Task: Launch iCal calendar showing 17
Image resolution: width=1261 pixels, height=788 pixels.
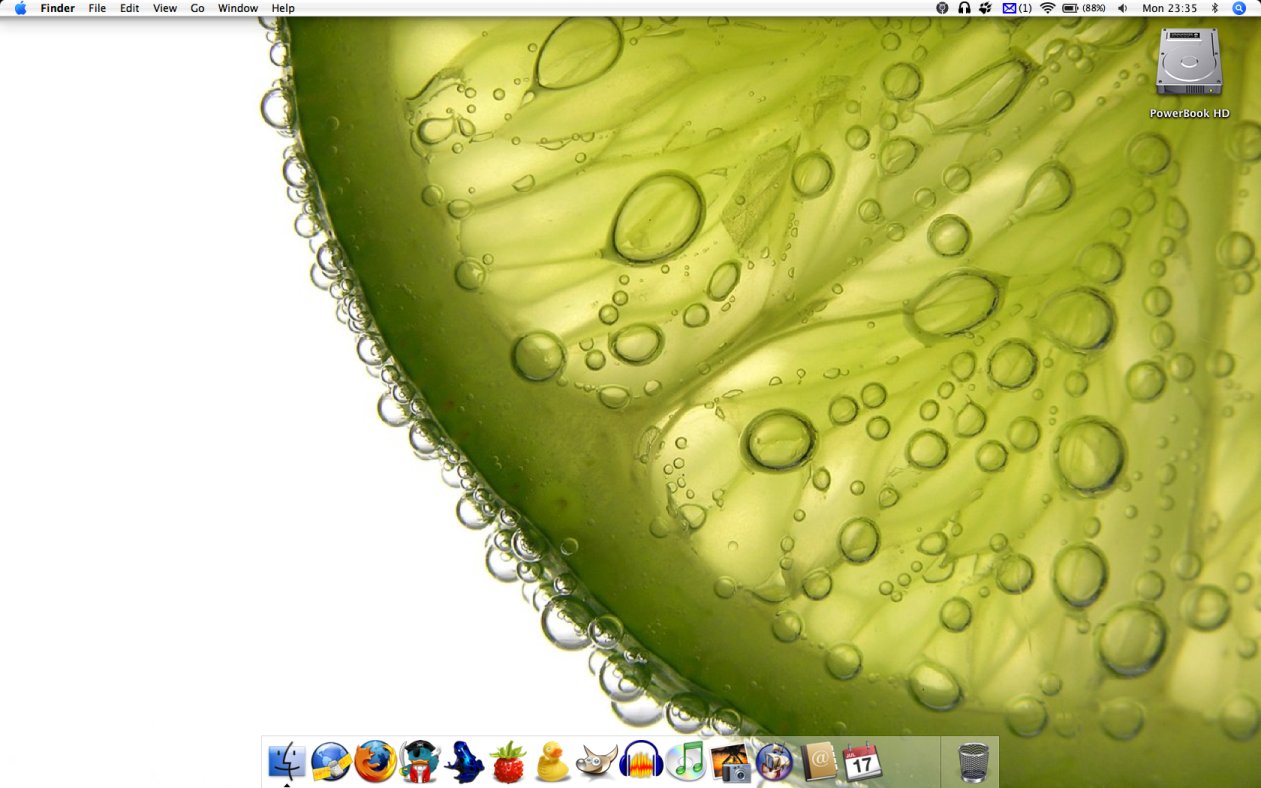Action: 862,762
